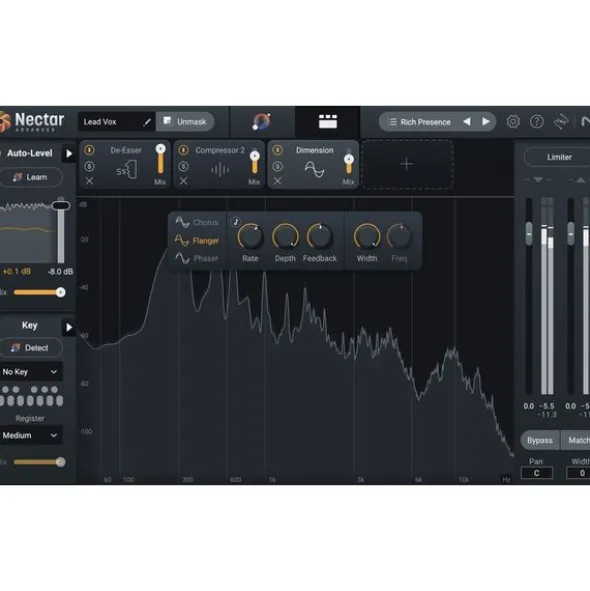Image resolution: width=590 pixels, height=591 pixels.
Task: Toggle Dimension module power button
Action: [x=277, y=150]
